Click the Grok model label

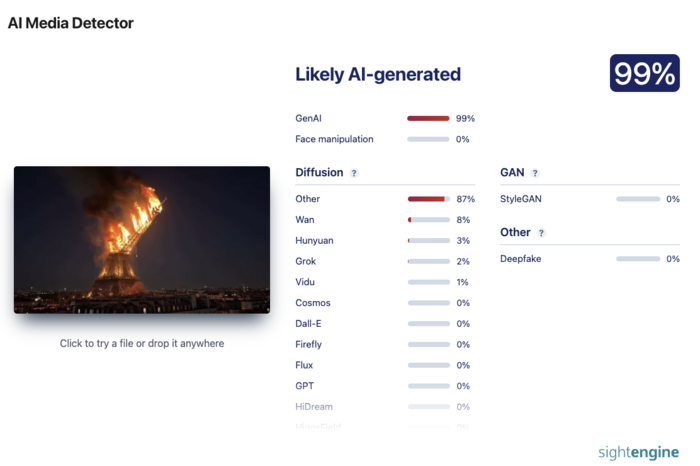coord(305,261)
